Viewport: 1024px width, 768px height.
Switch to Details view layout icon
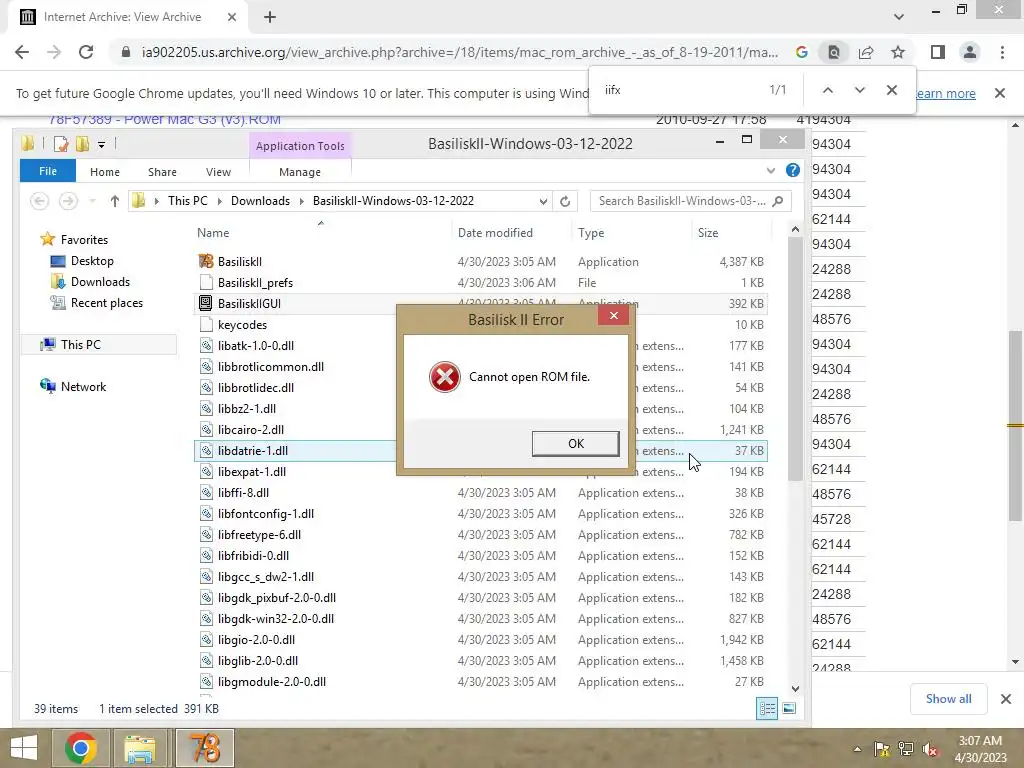[767, 709]
